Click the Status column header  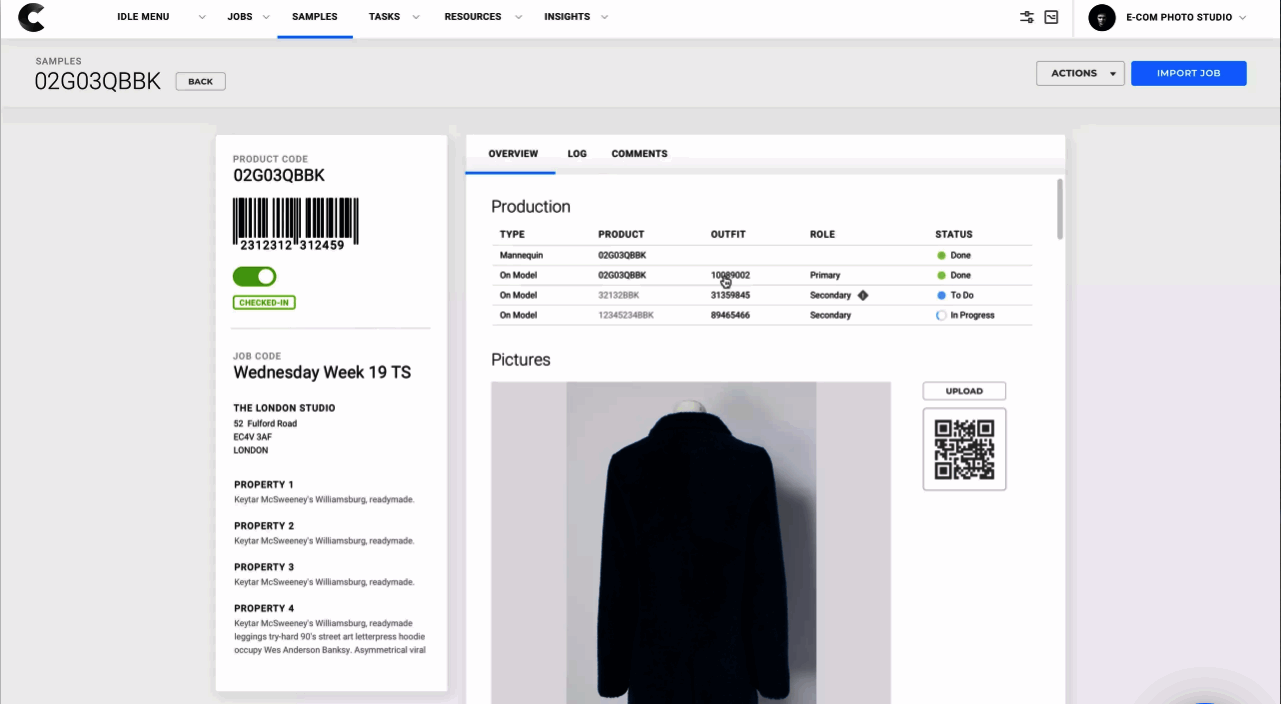pos(954,234)
